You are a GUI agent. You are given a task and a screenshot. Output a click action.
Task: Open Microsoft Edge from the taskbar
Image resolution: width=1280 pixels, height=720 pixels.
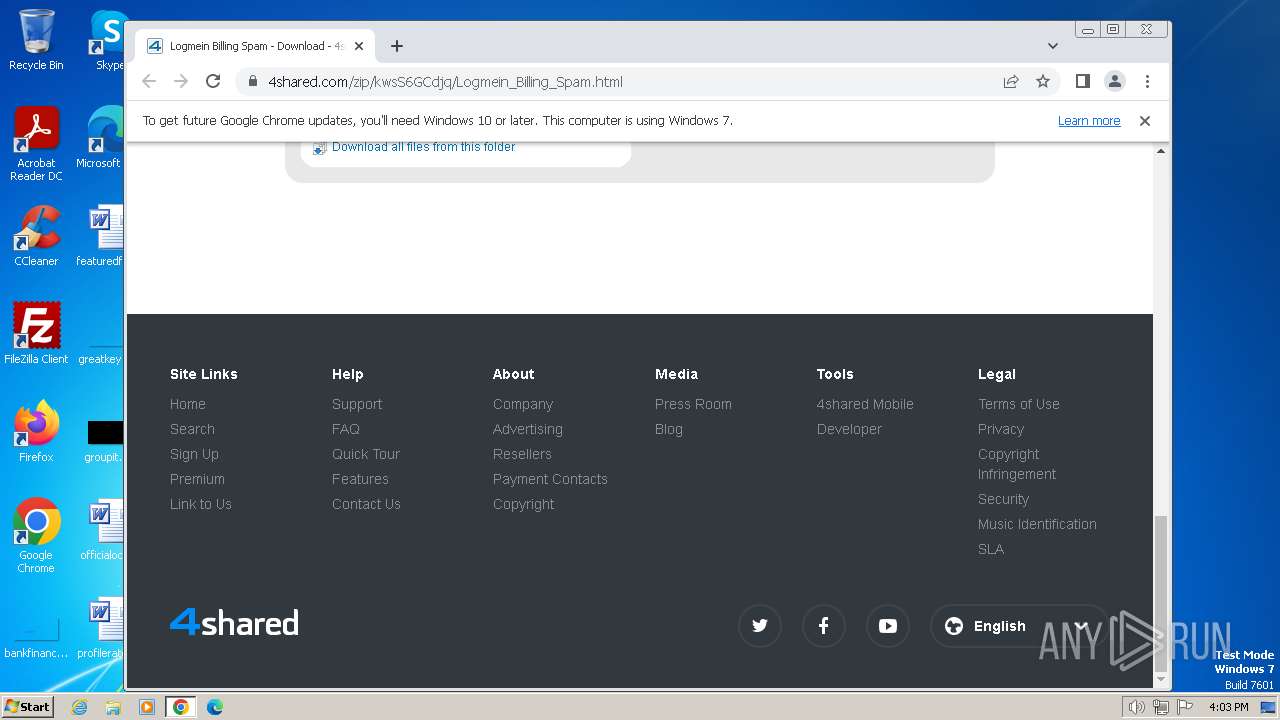pos(215,707)
